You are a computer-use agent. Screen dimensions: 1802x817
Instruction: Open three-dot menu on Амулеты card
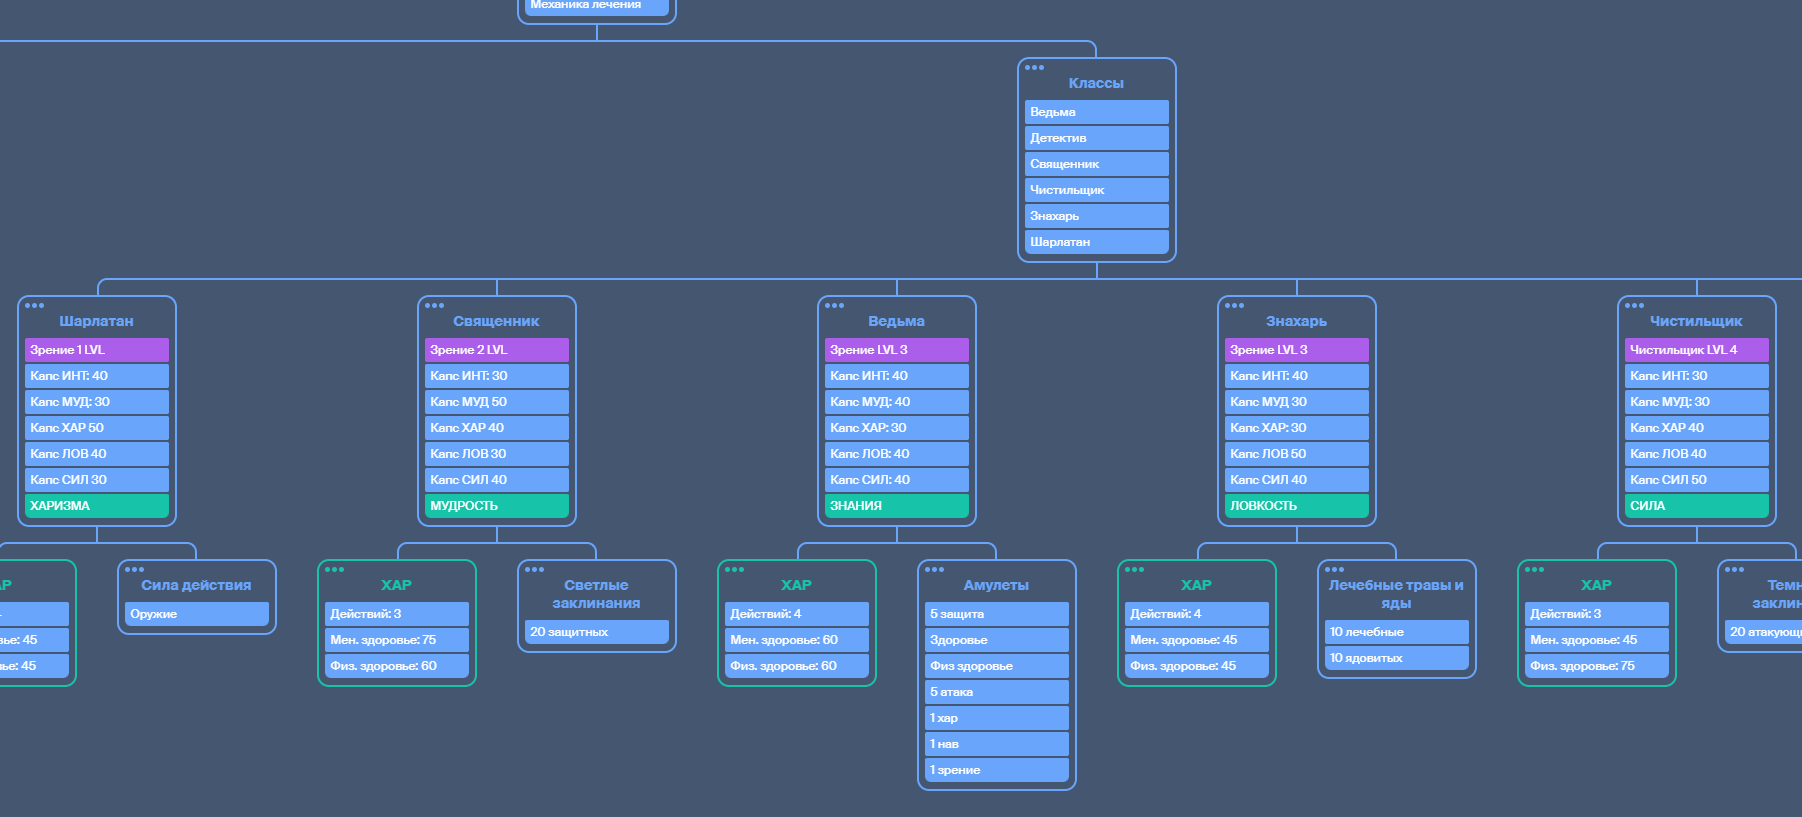point(934,570)
